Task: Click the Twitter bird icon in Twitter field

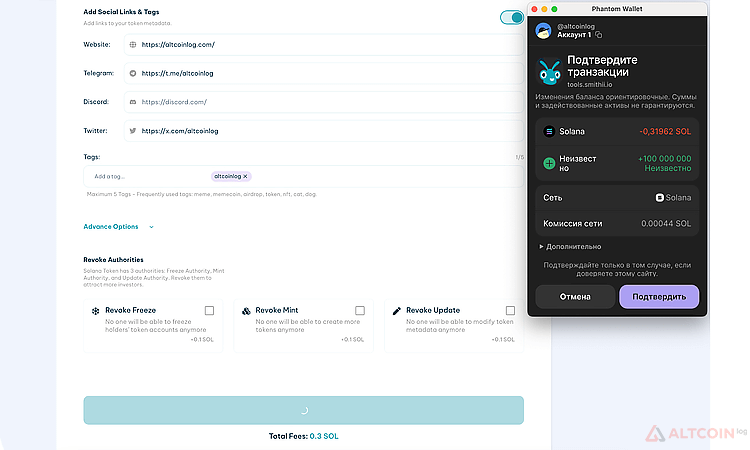Action: (133, 131)
